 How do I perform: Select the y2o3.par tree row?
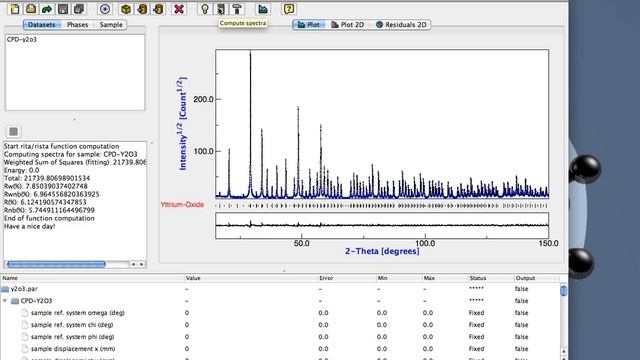280,289
